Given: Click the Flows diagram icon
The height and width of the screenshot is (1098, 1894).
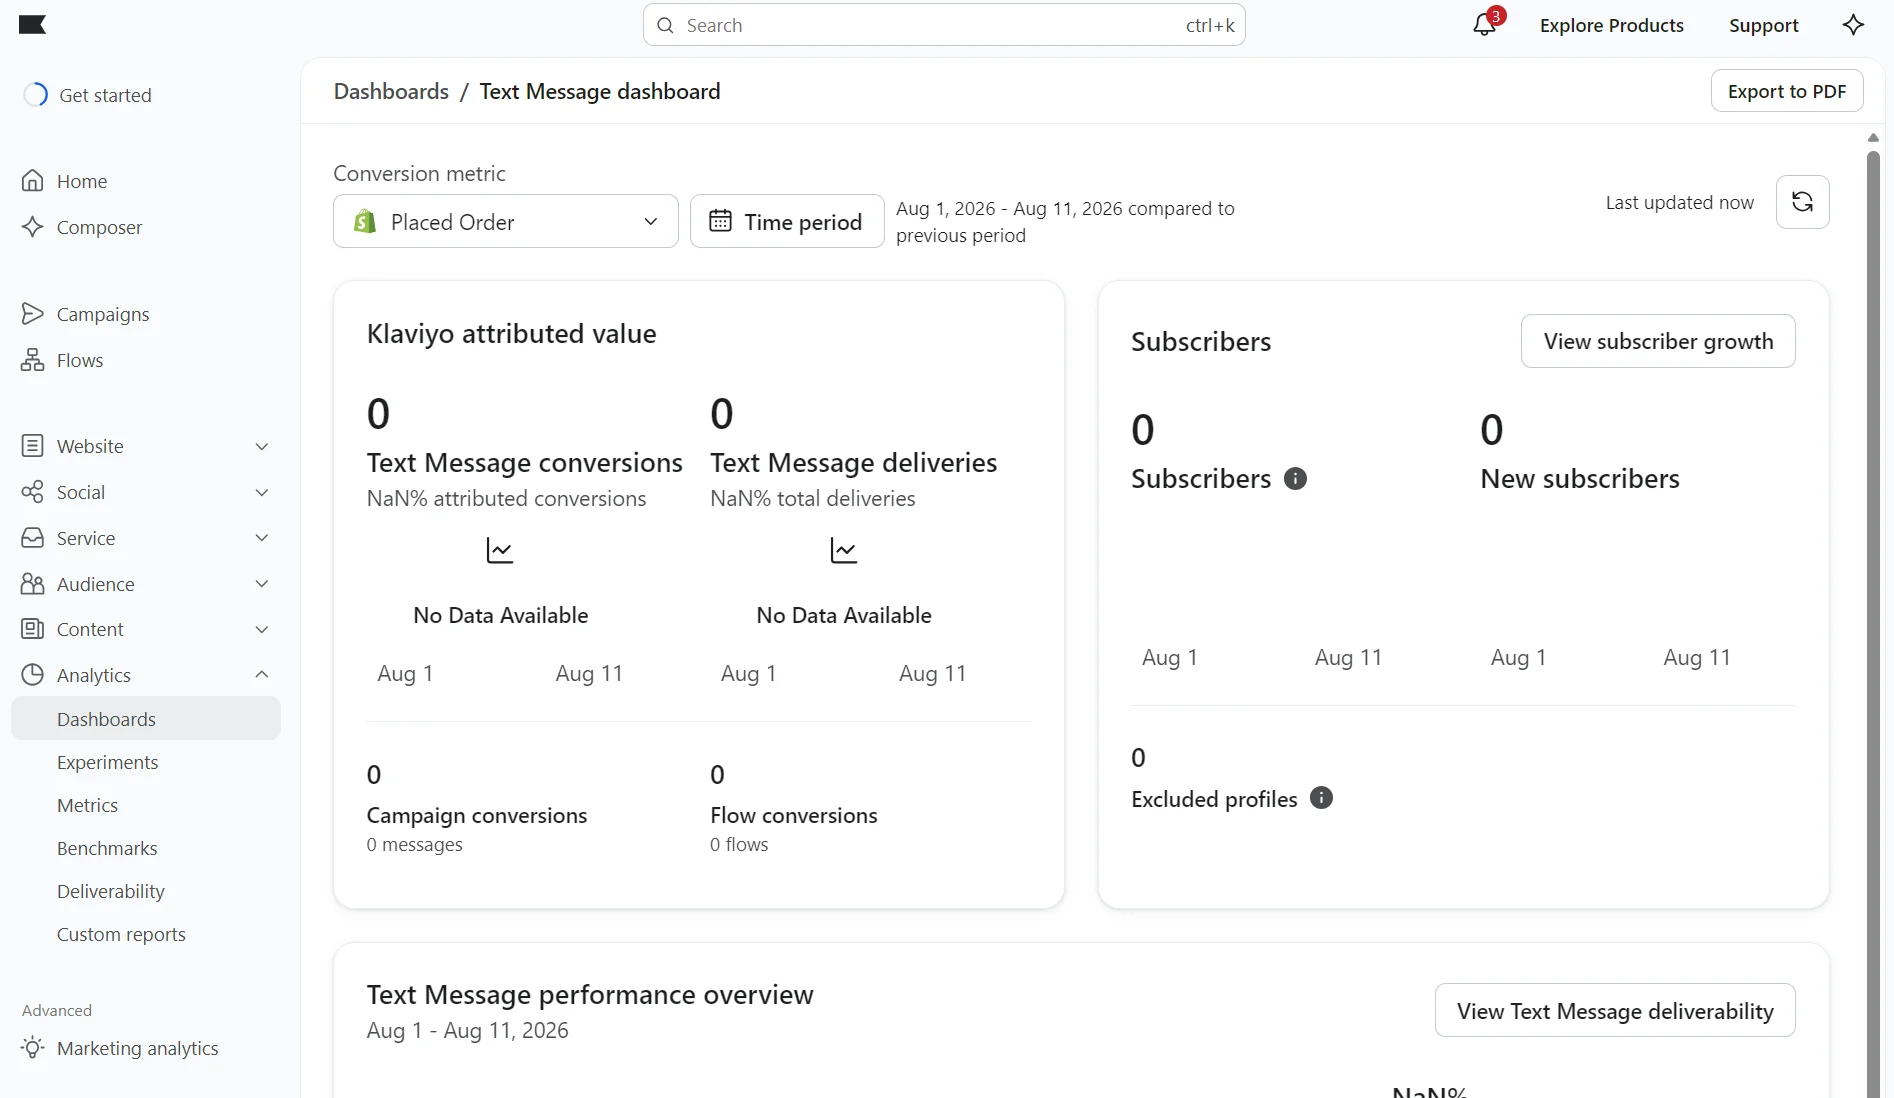Looking at the screenshot, I should [x=32, y=360].
